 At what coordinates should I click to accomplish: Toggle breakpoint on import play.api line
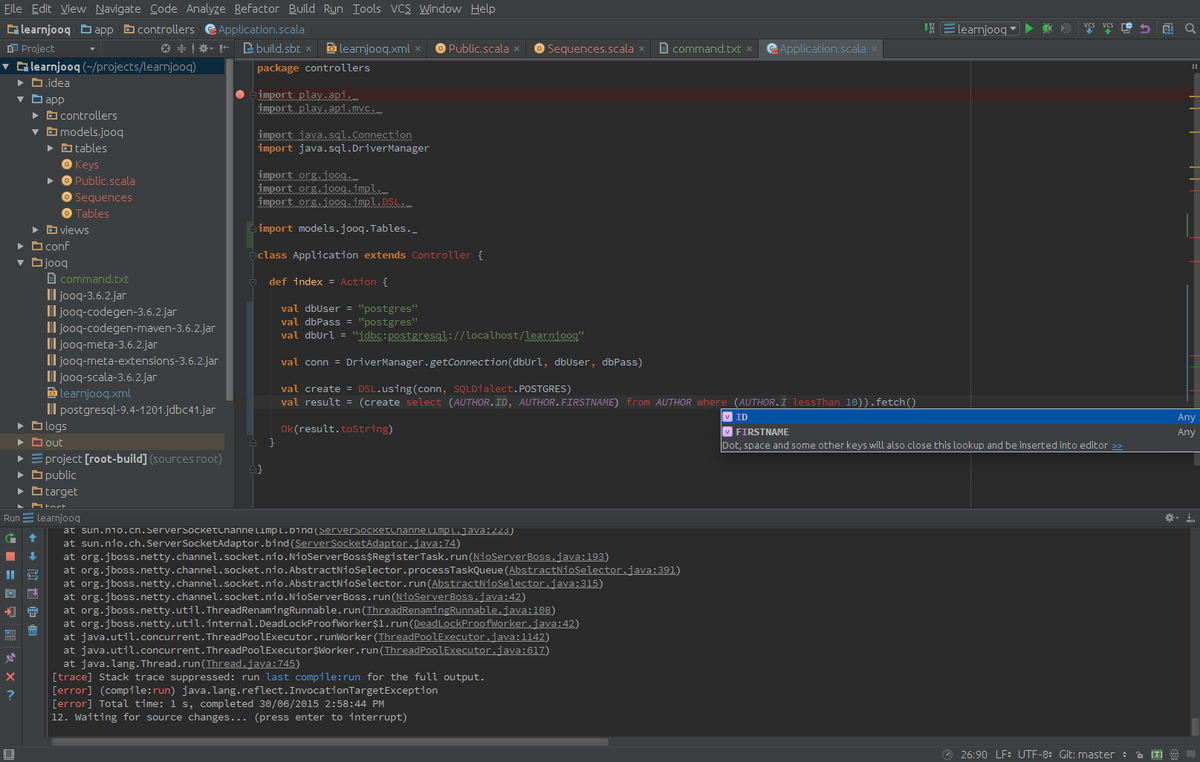pyautogui.click(x=240, y=94)
